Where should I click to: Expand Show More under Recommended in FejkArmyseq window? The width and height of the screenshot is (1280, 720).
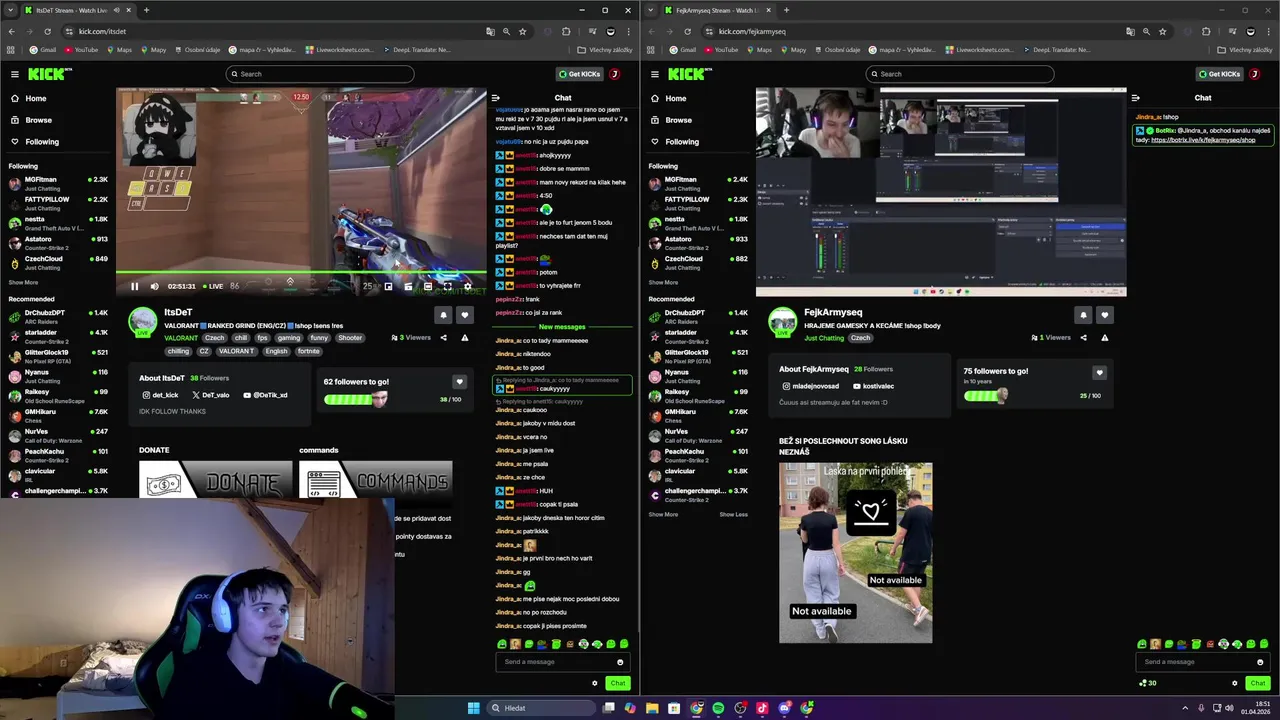click(663, 514)
